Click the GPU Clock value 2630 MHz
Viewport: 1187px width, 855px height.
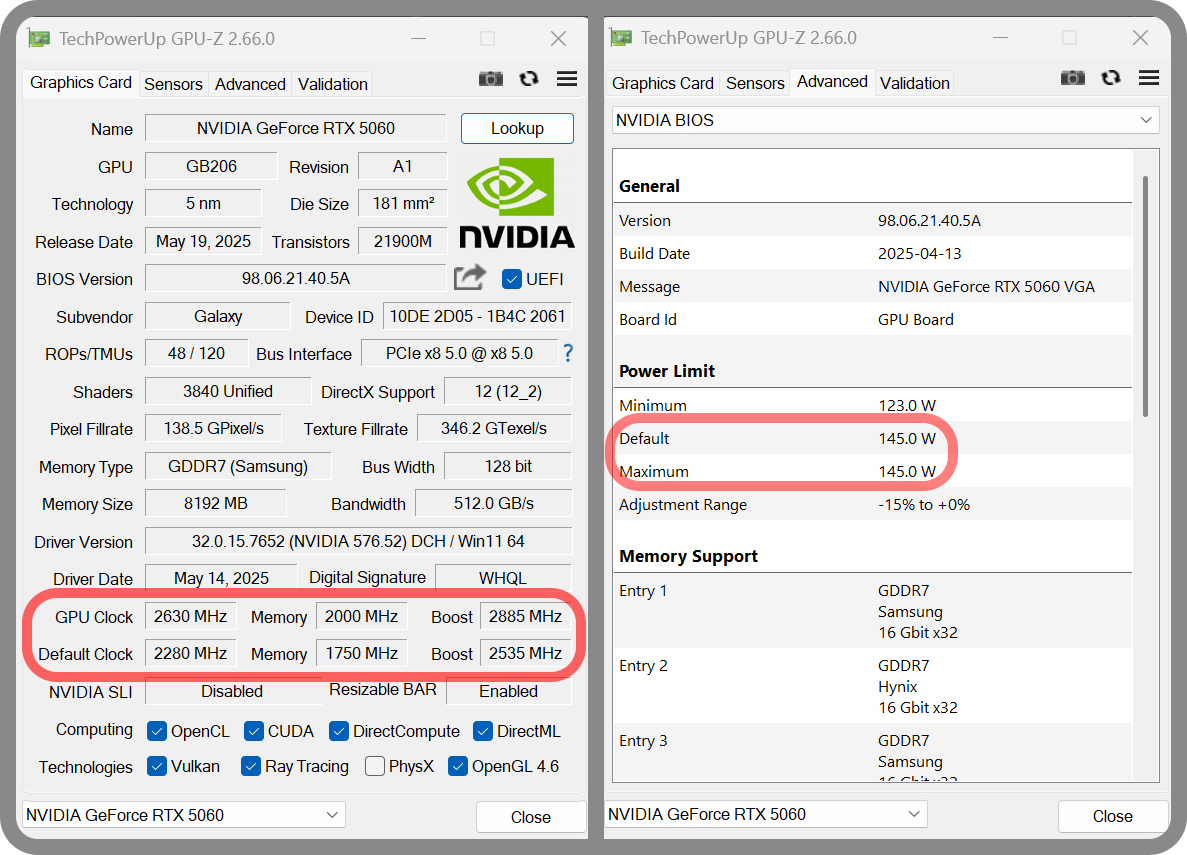(191, 616)
